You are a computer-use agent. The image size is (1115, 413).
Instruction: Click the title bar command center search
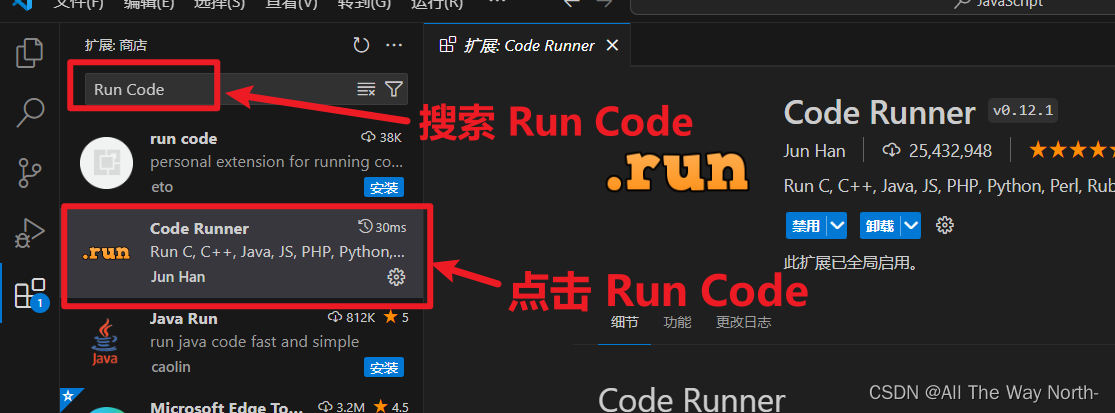point(873,6)
